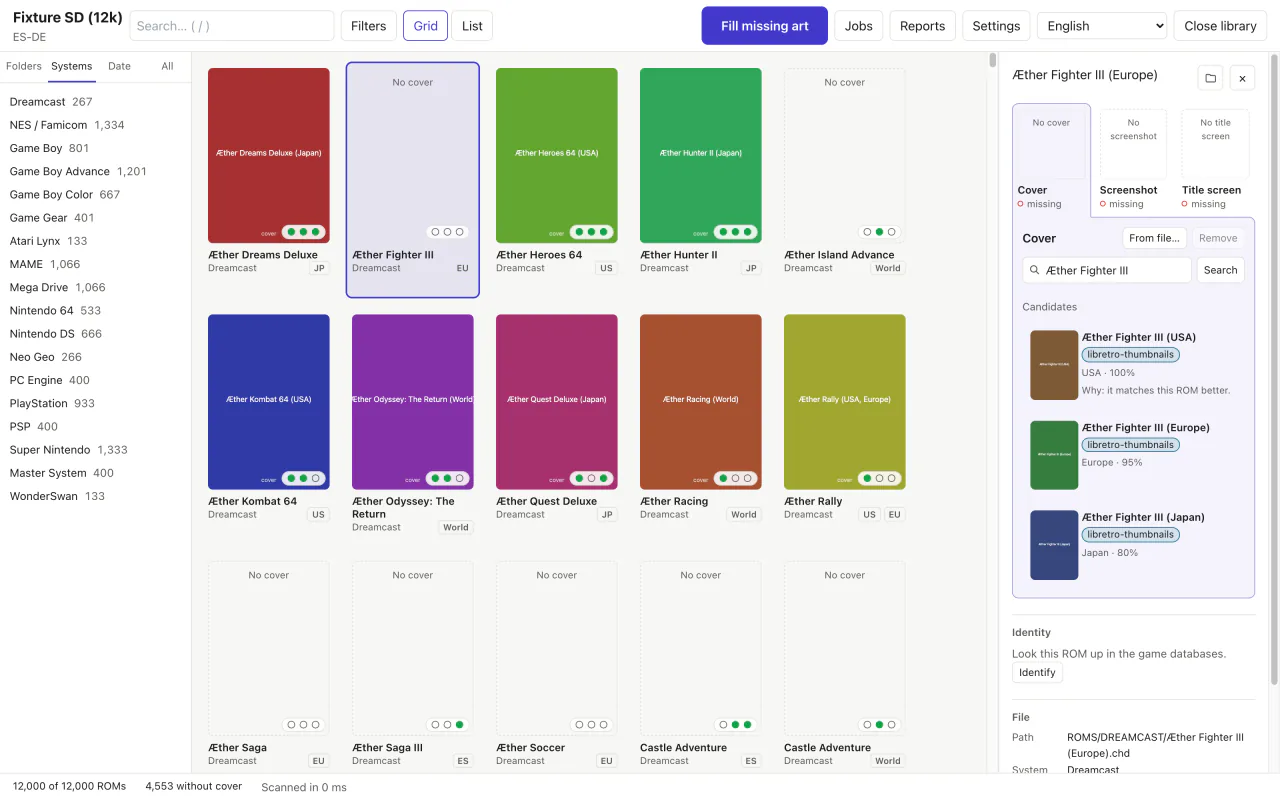The width and height of the screenshot is (1280, 800).
Task: Open Æther Heroes 64 green cover
Action: click(557, 155)
